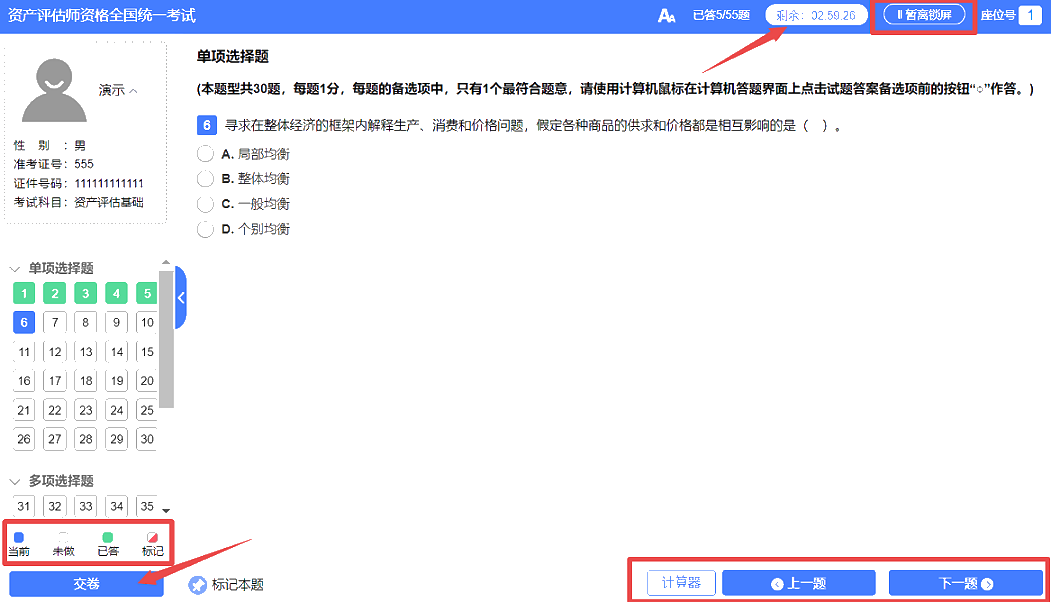
Task: Go to previous question 上一题
Action: click(798, 583)
